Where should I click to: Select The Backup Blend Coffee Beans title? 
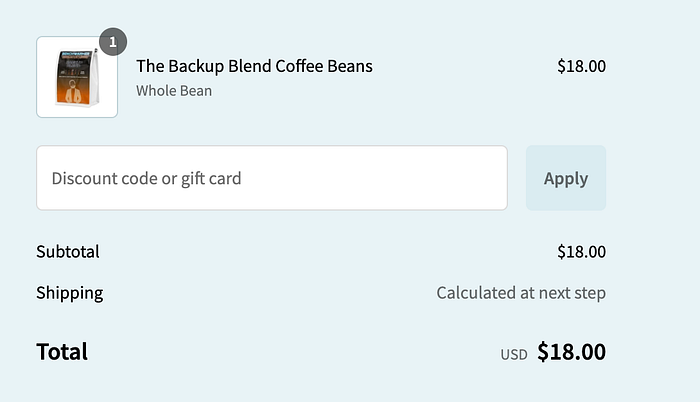pyautogui.click(x=254, y=66)
